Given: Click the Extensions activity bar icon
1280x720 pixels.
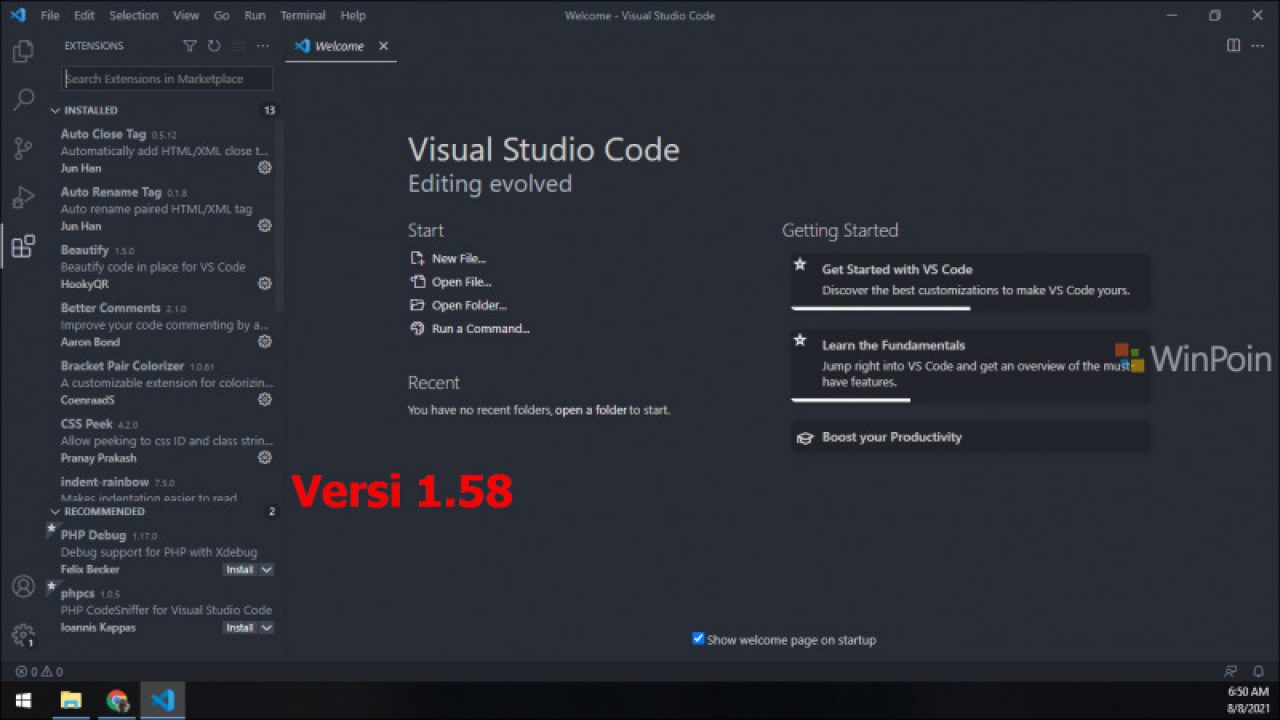Looking at the screenshot, I should click(23, 246).
